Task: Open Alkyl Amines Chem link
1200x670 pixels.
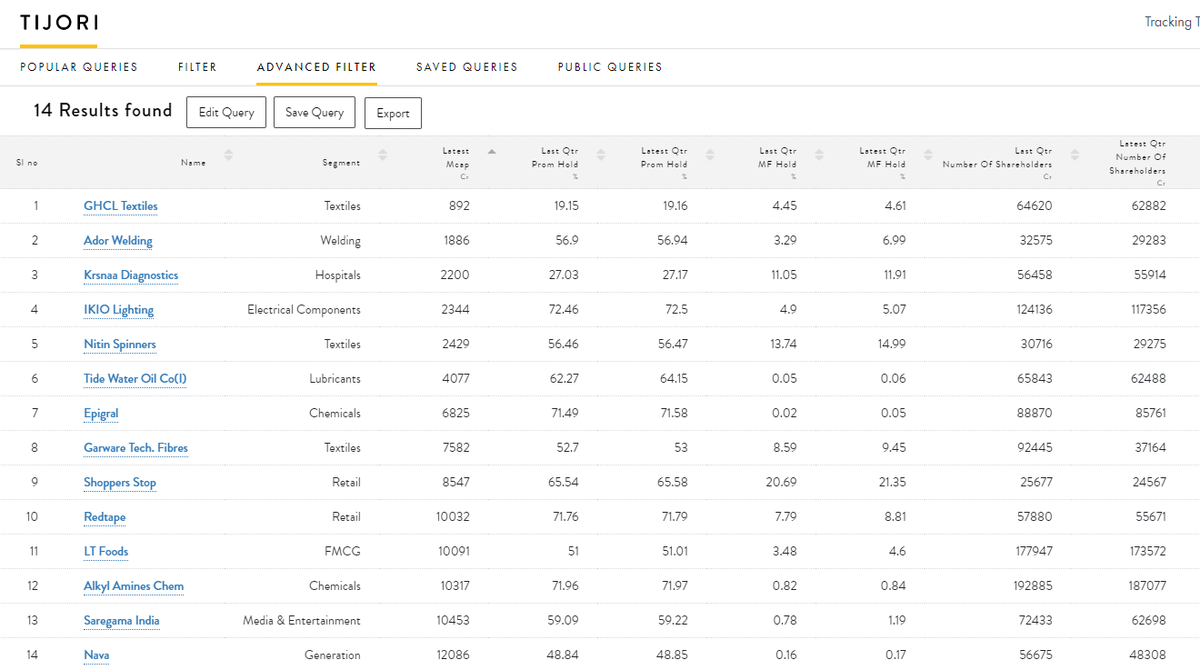Action: point(133,586)
